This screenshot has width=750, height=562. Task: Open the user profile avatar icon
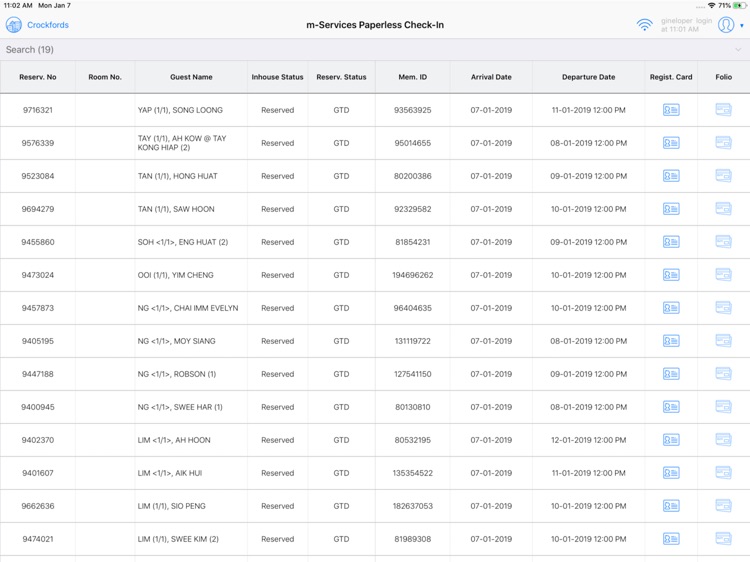click(726, 25)
